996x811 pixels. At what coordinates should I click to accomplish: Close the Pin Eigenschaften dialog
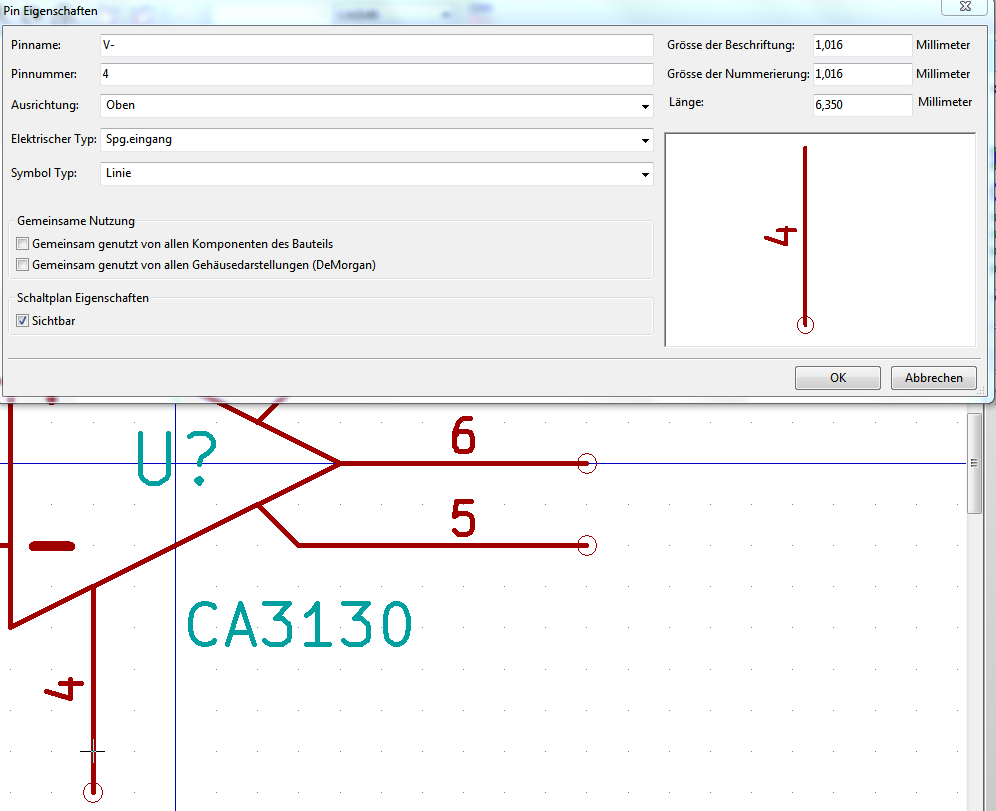point(966,6)
